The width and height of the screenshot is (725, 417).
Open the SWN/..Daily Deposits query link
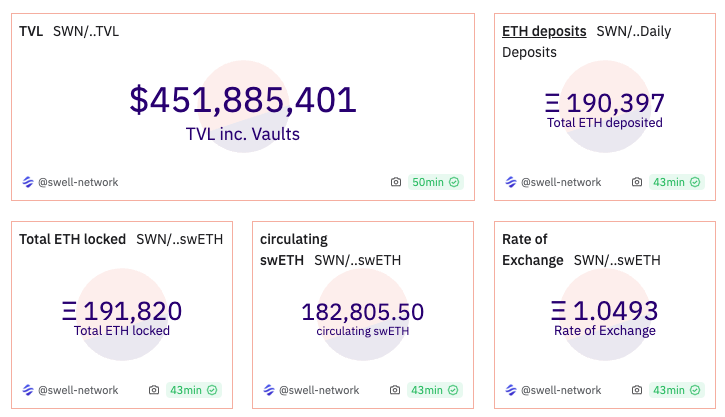[633, 31]
